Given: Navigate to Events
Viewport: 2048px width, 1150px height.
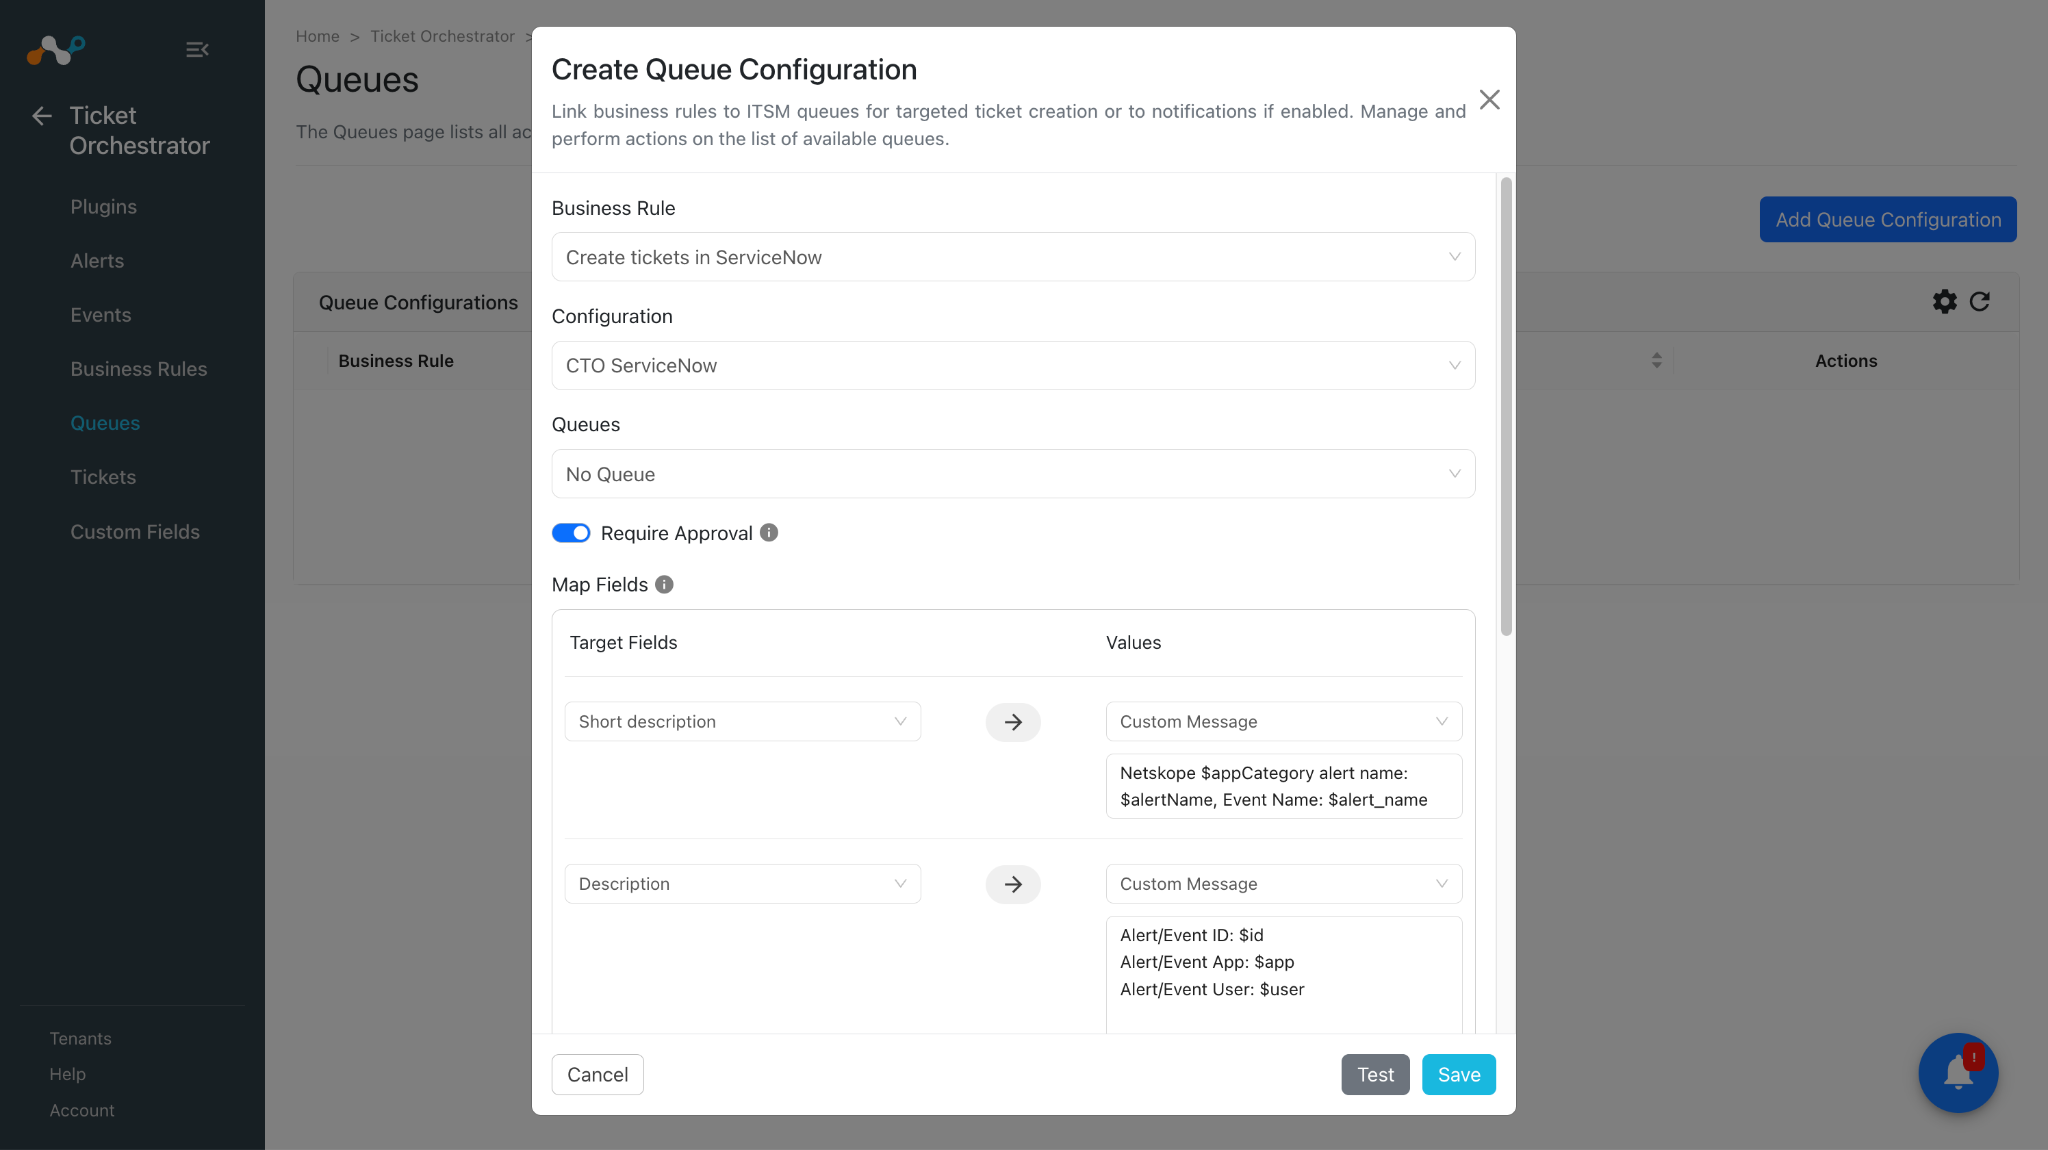Looking at the screenshot, I should tap(101, 315).
